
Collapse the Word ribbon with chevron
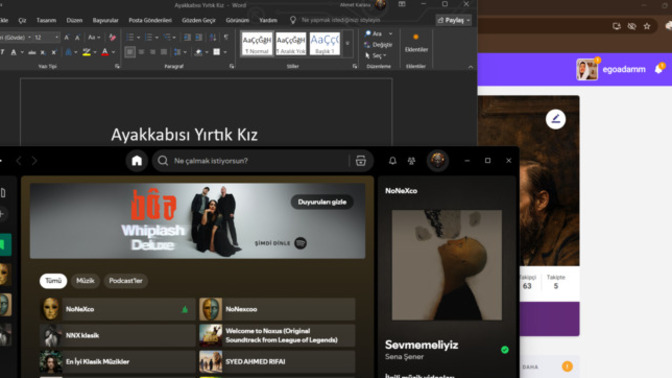coord(471,67)
